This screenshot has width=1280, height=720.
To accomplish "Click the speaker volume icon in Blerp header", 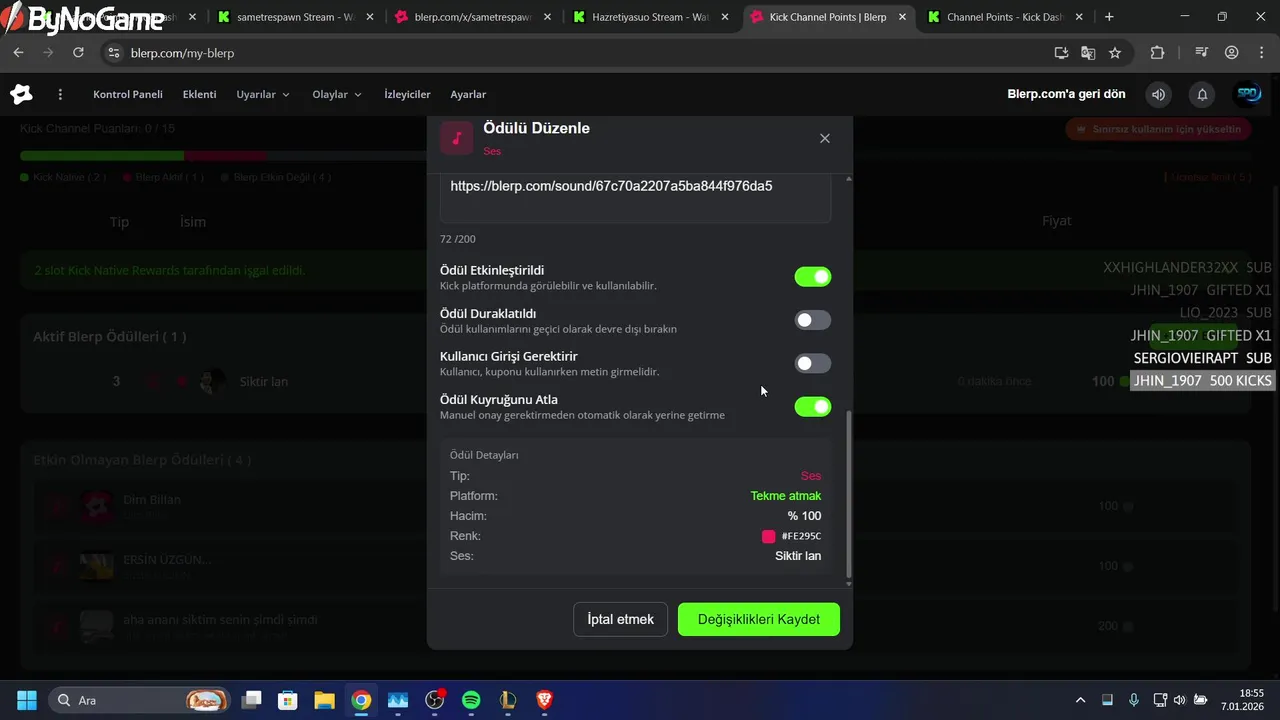I will 1158,94.
